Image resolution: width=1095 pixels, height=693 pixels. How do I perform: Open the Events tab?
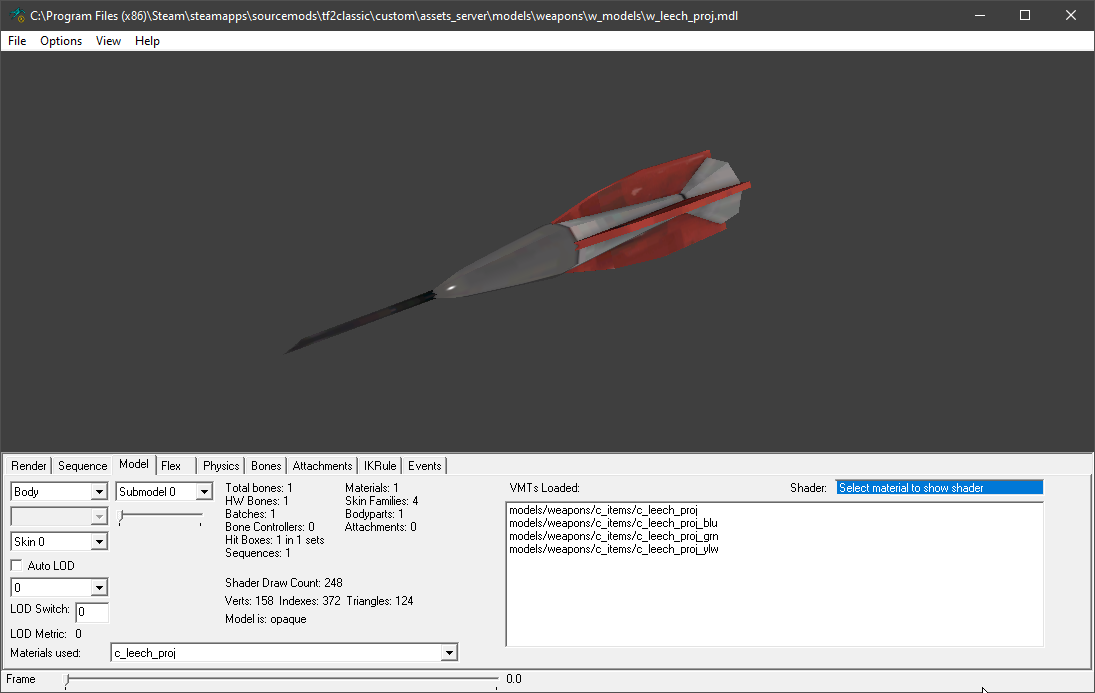[425, 466]
